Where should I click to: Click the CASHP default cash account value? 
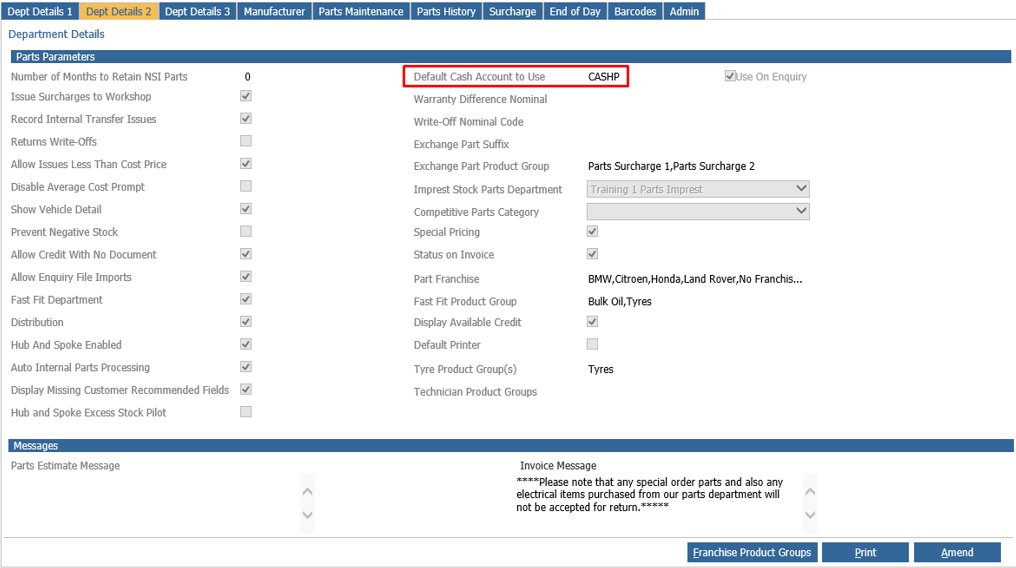[x=603, y=76]
